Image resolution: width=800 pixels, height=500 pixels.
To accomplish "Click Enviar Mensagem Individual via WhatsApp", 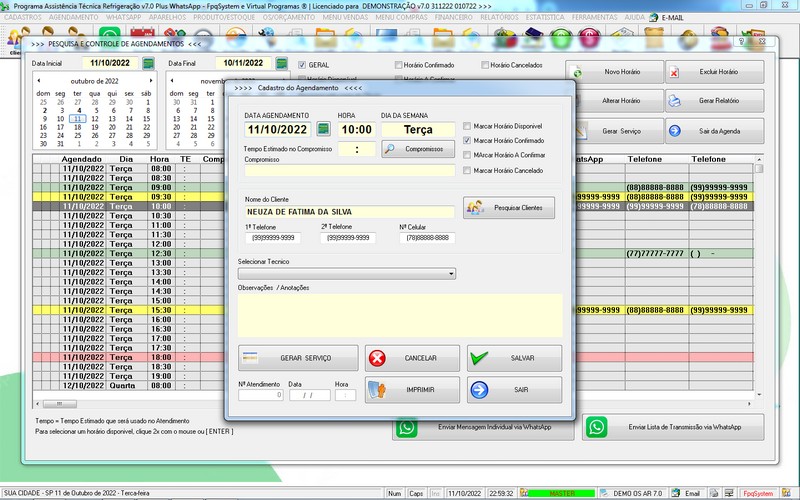I will 483,428.
